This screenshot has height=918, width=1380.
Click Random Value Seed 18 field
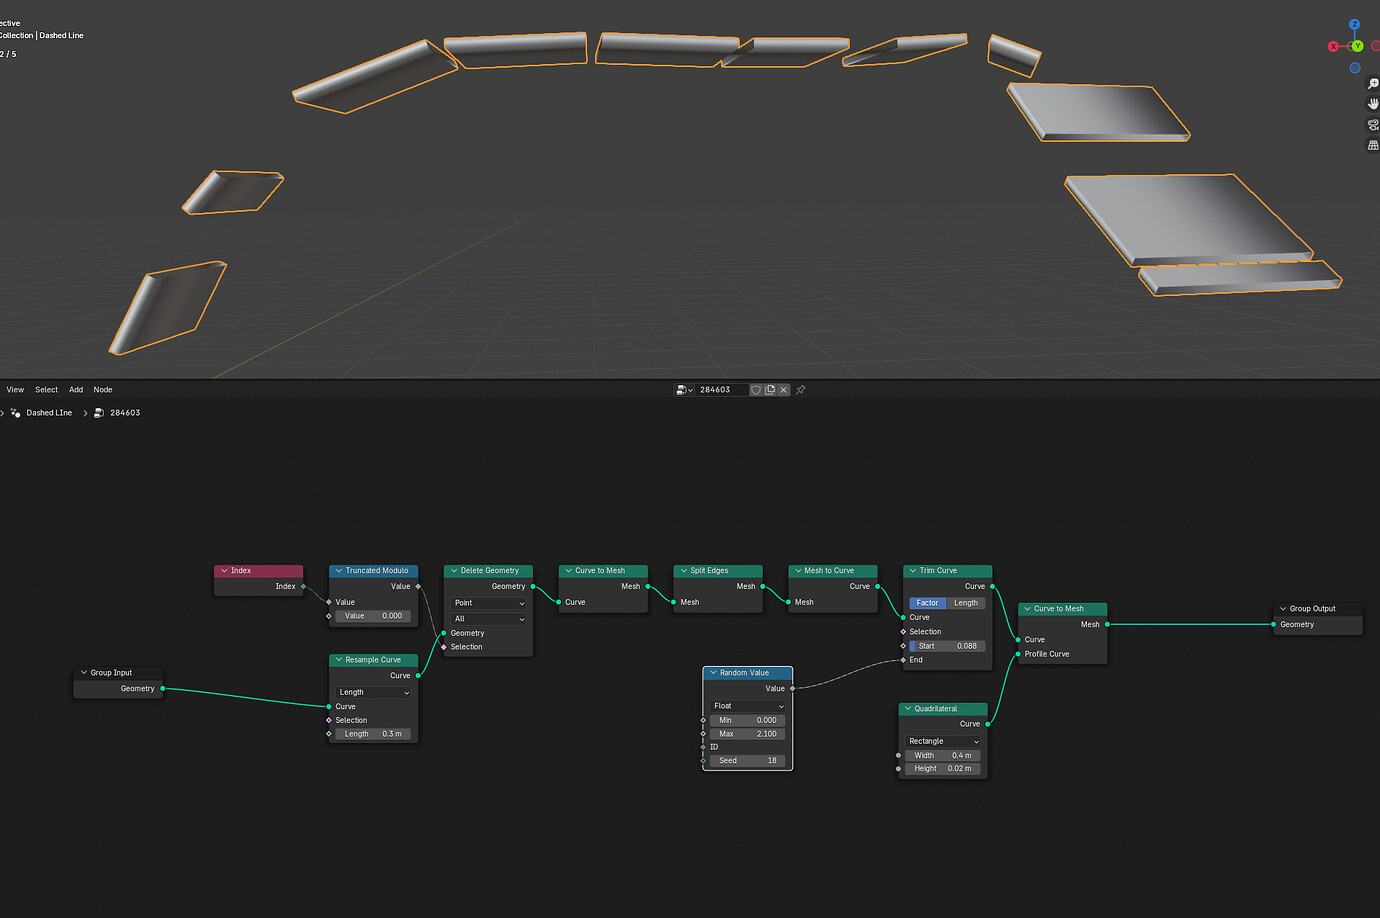point(748,761)
